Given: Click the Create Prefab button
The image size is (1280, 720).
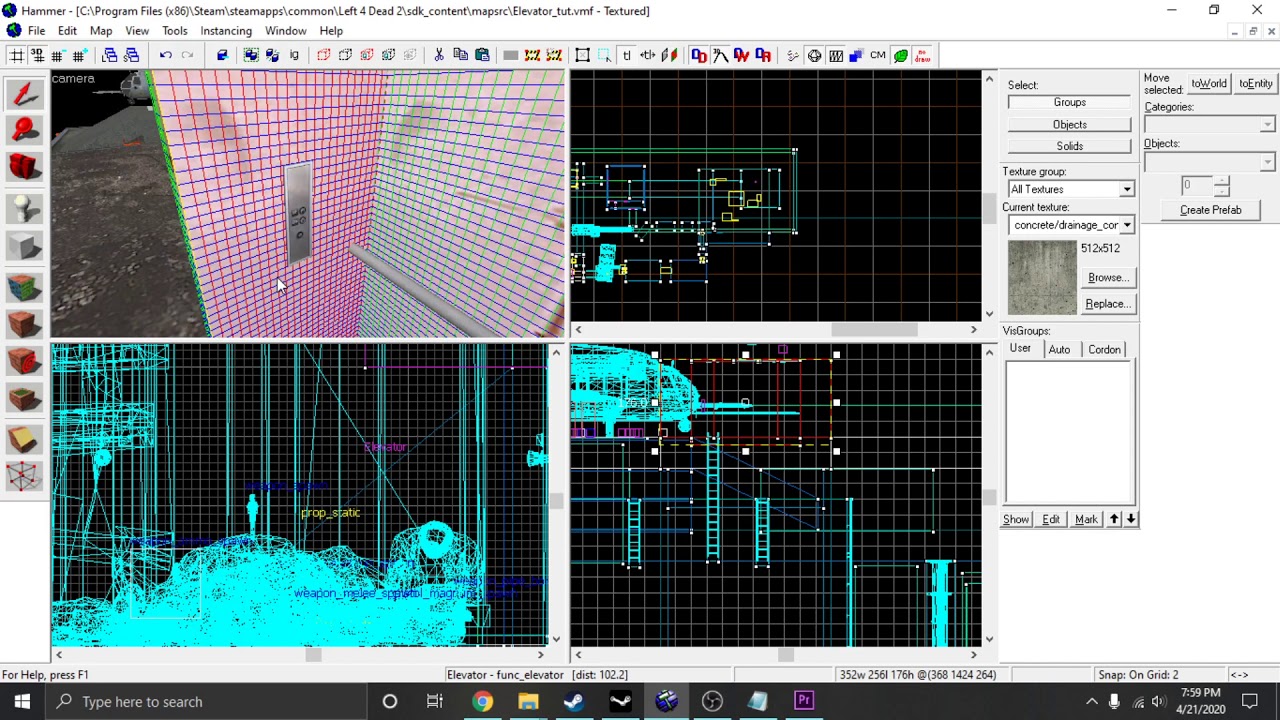Looking at the screenshot, I should tap(1210, 210).
